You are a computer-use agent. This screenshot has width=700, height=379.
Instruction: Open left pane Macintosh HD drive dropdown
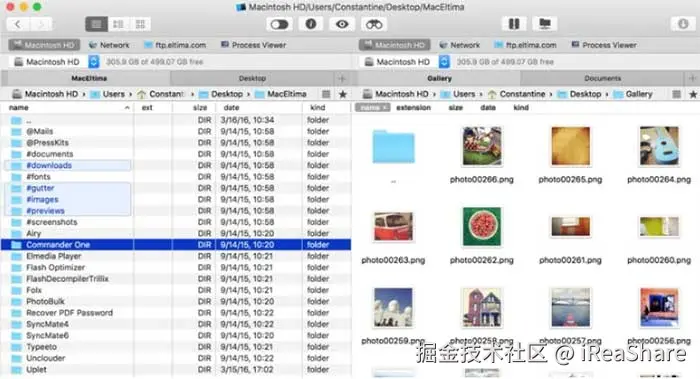pyautogui.click(x=93, y=62)
